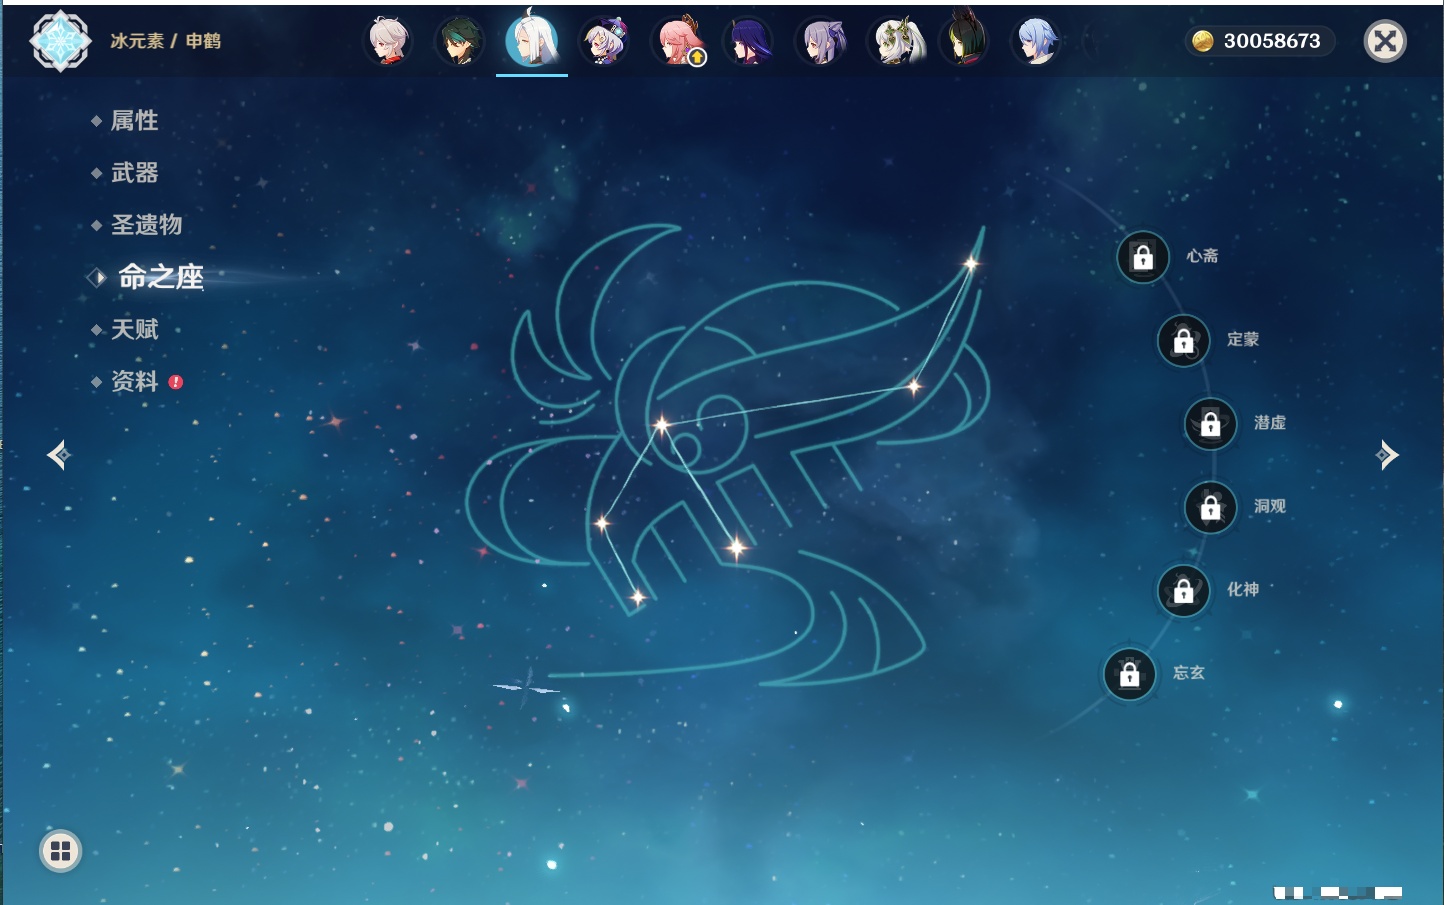Open the locked 洞观 constellation node

(1211, 508)
